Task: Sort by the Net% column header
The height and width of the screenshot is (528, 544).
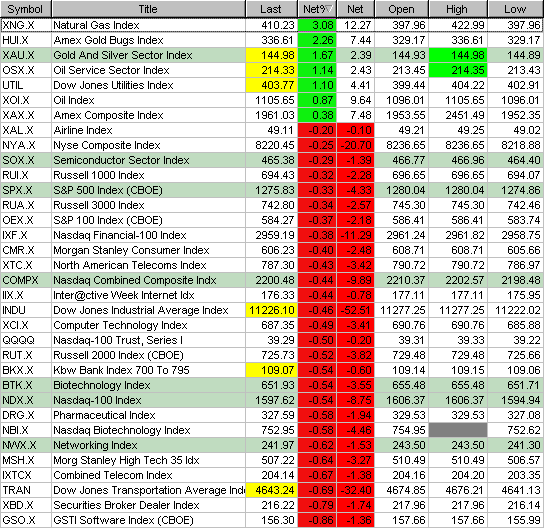Action: tap(317, 9)
